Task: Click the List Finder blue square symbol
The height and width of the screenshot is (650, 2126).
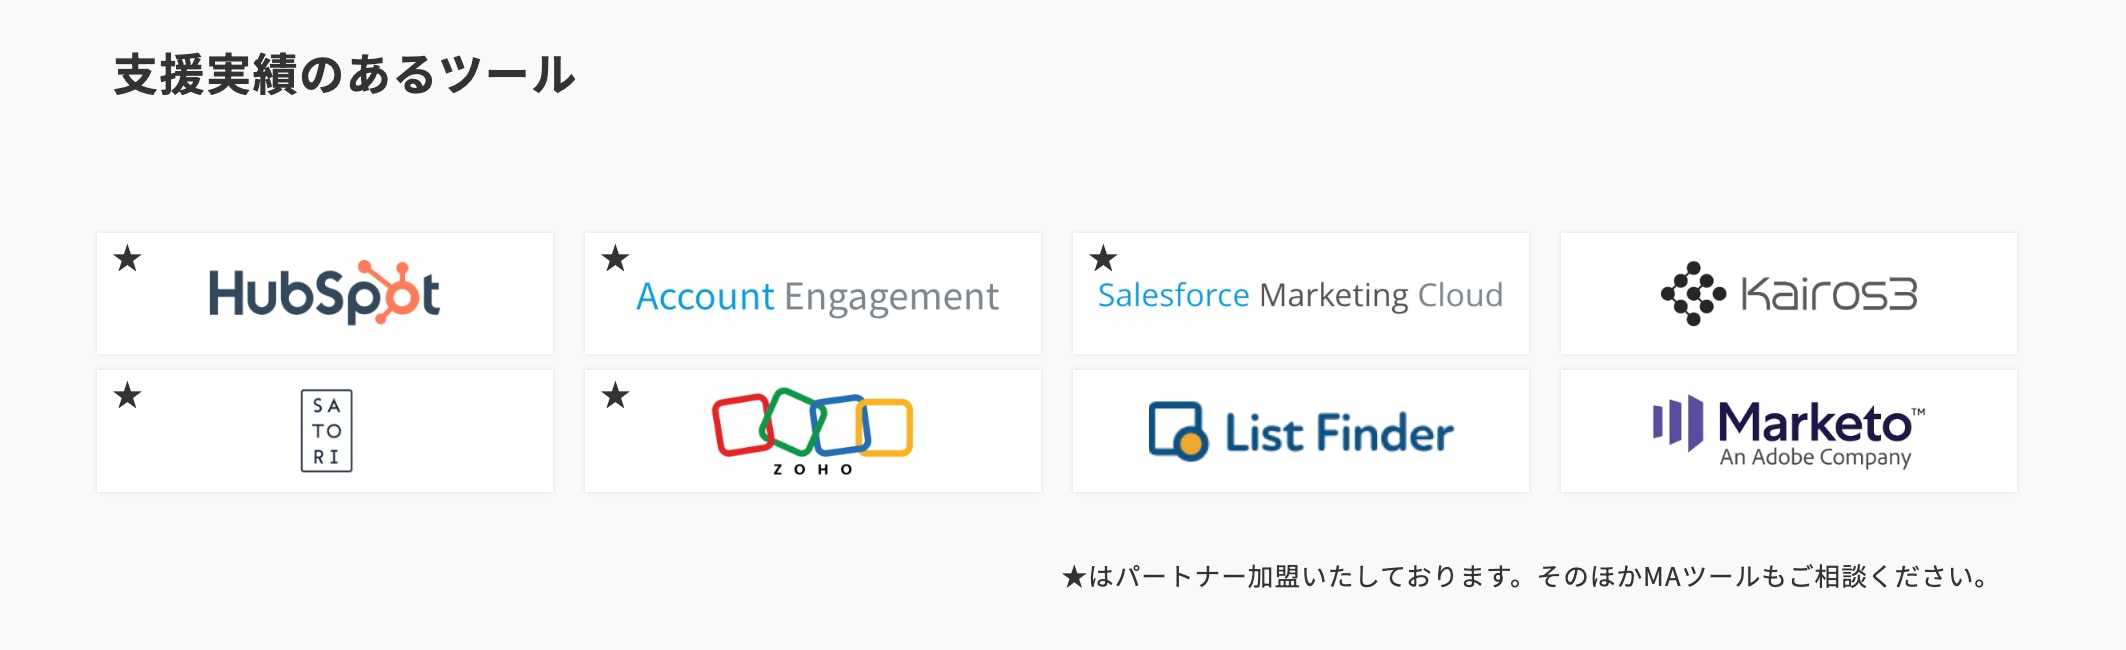Action: tap(1178, 431)
